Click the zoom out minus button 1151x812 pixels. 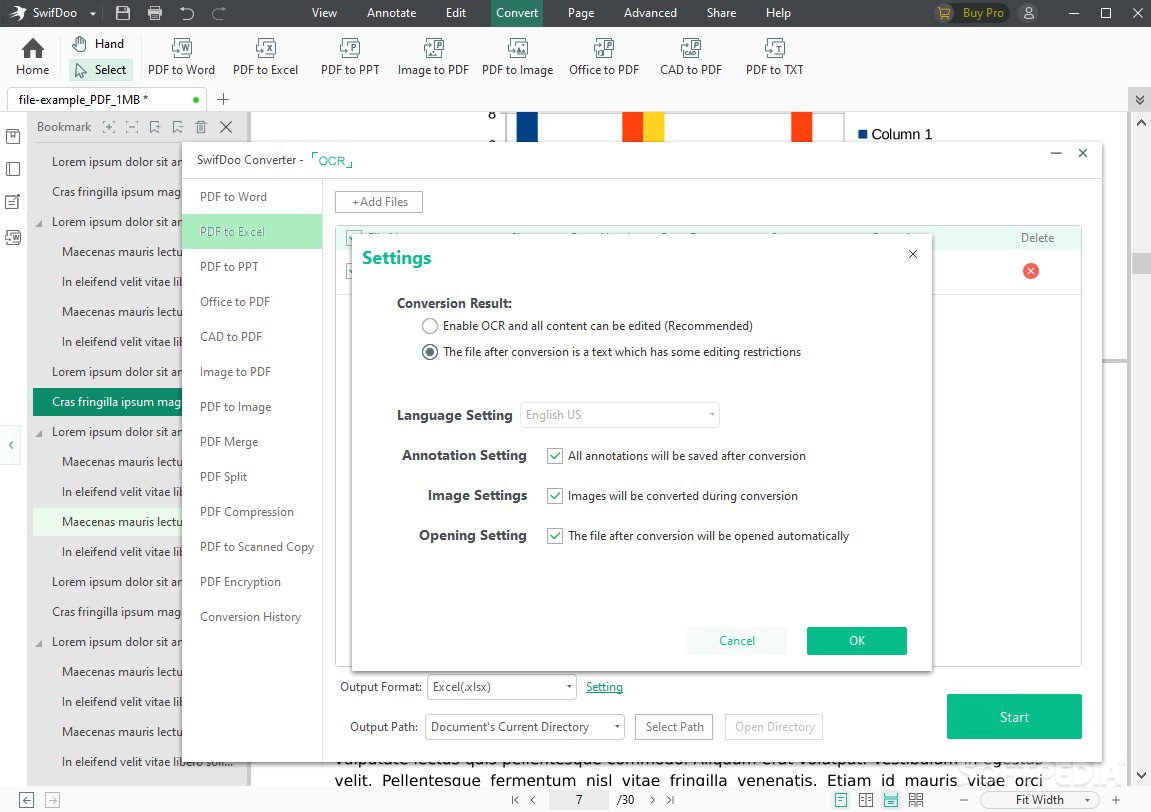point(964,800)
